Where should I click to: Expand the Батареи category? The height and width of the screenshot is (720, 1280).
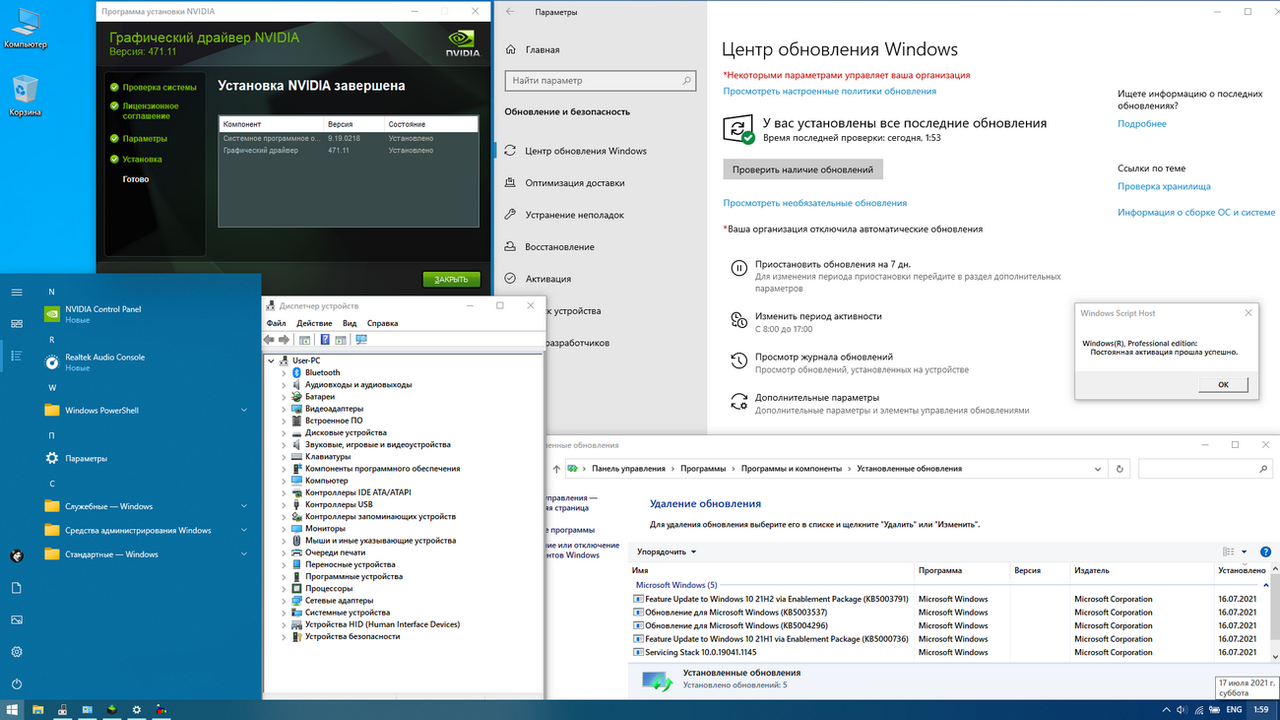click(x=284, y=397)
